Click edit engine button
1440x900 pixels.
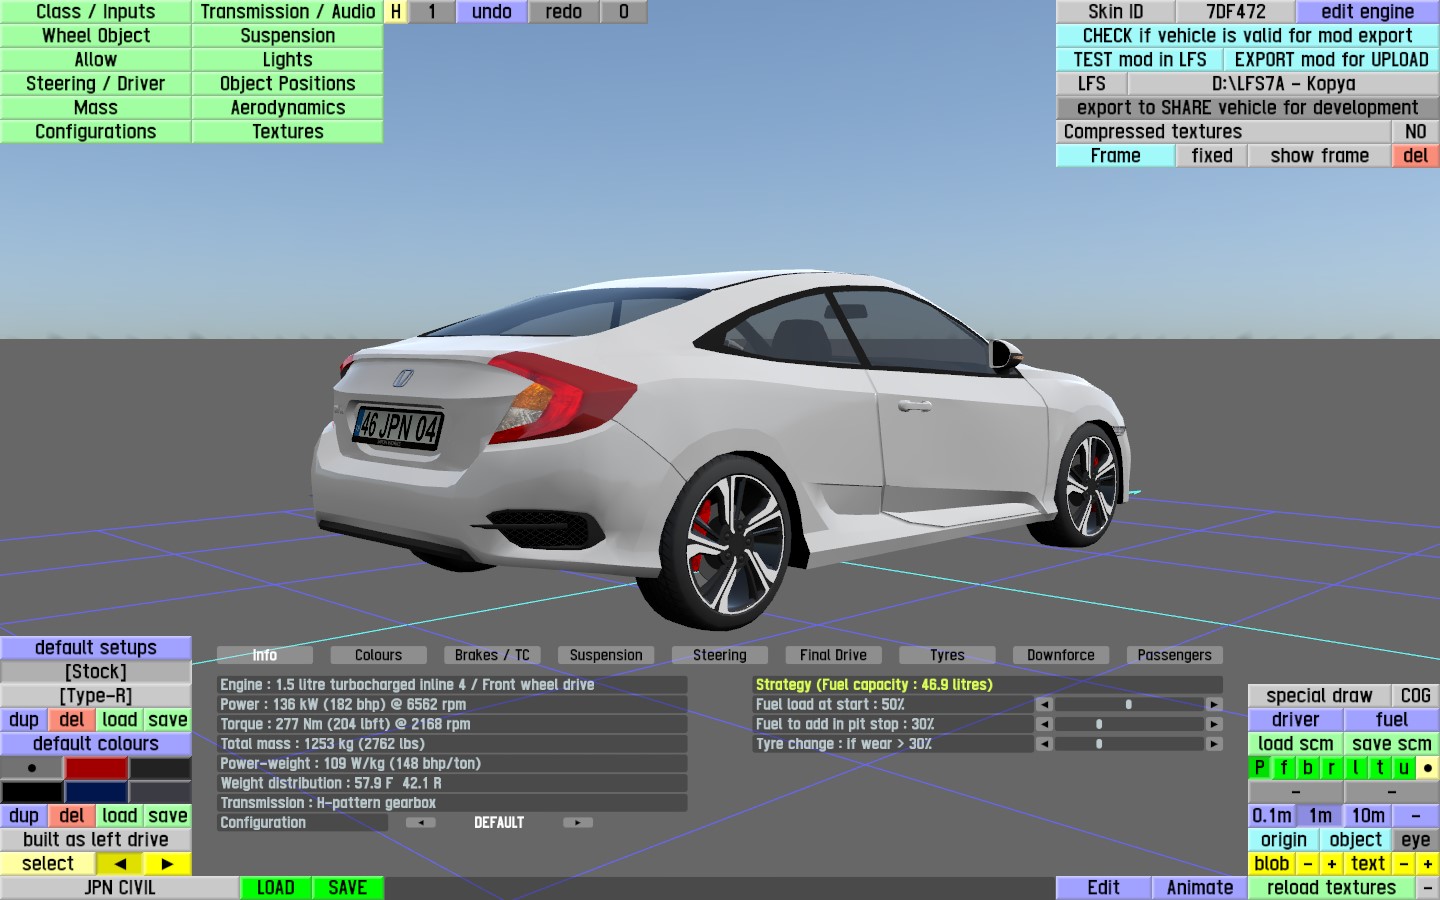click(1368, 12)
